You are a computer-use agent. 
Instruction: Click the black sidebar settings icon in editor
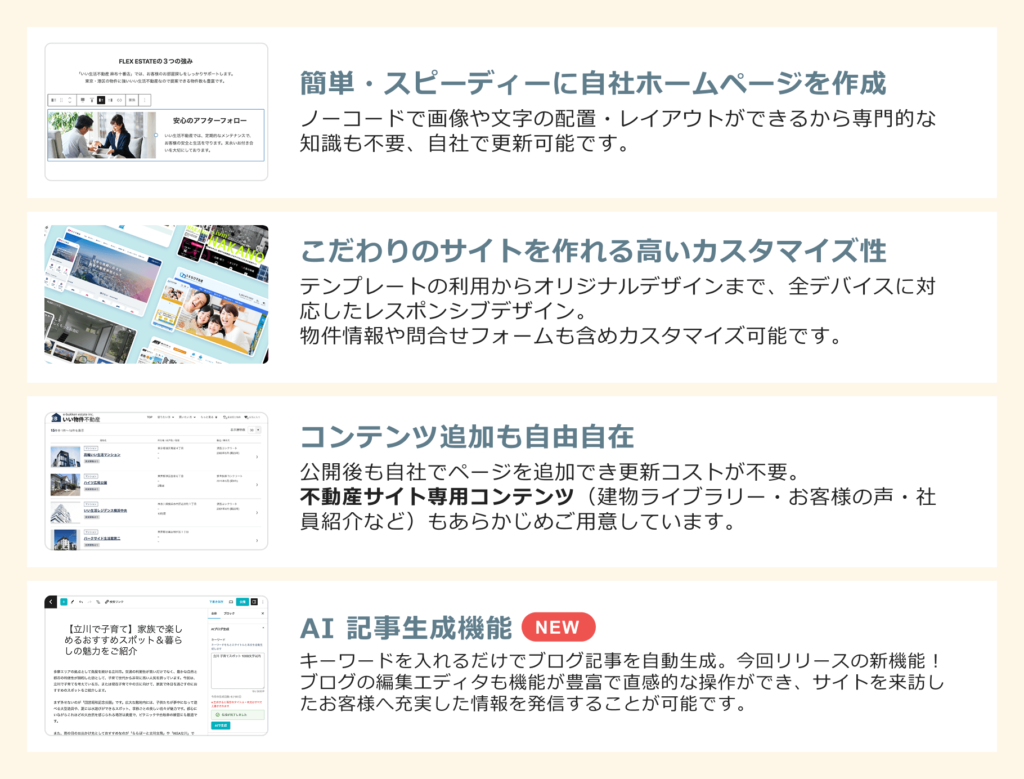254,602
